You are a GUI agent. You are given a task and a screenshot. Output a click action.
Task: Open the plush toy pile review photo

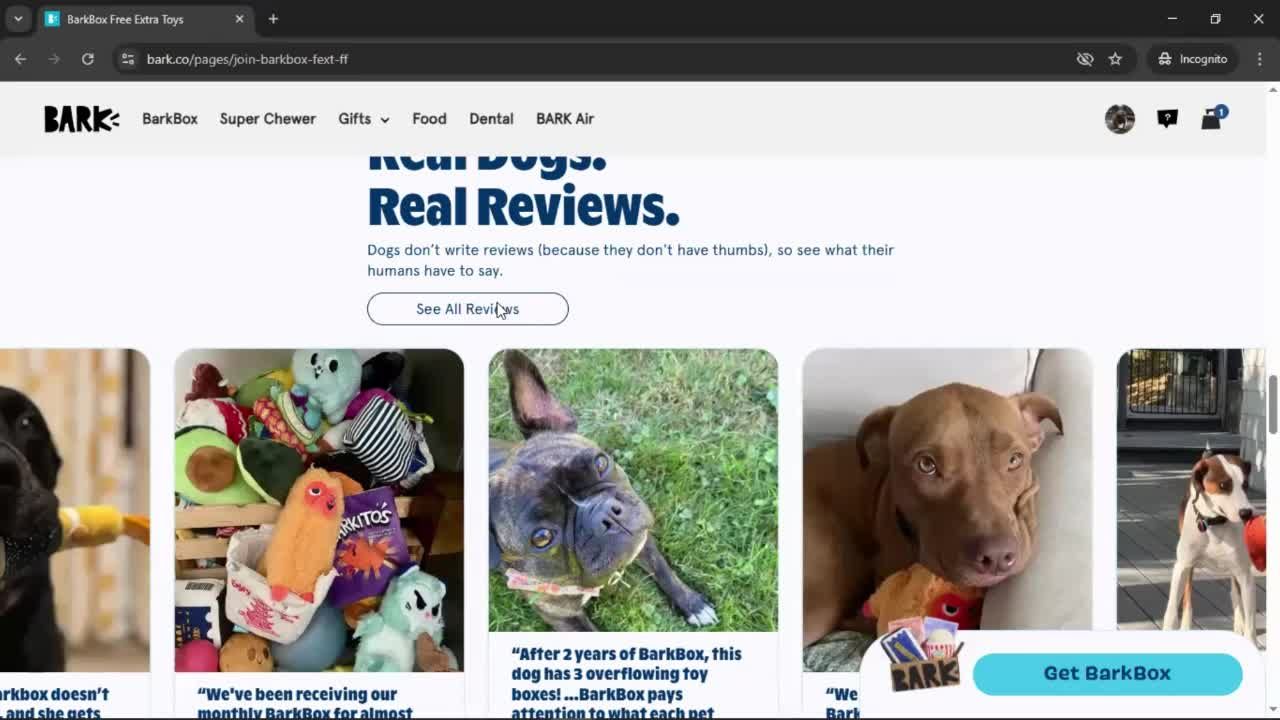(x=319, y=510)
